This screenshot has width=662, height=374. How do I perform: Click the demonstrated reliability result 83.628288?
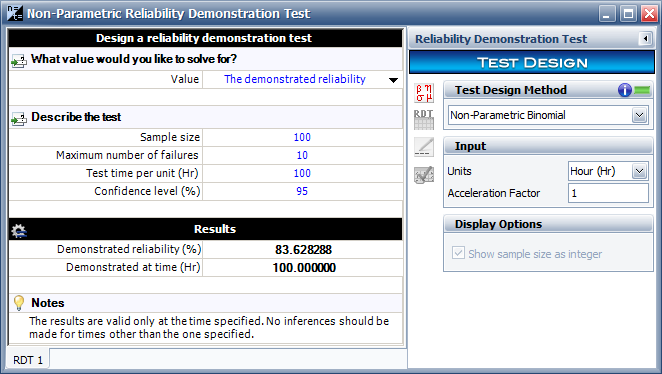point(304,249)
